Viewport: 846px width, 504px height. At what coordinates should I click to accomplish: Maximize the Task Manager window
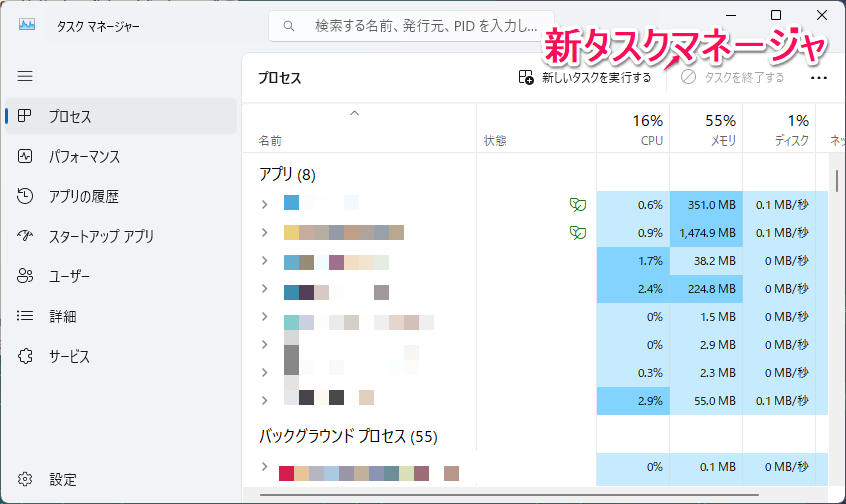click(776, 15)
